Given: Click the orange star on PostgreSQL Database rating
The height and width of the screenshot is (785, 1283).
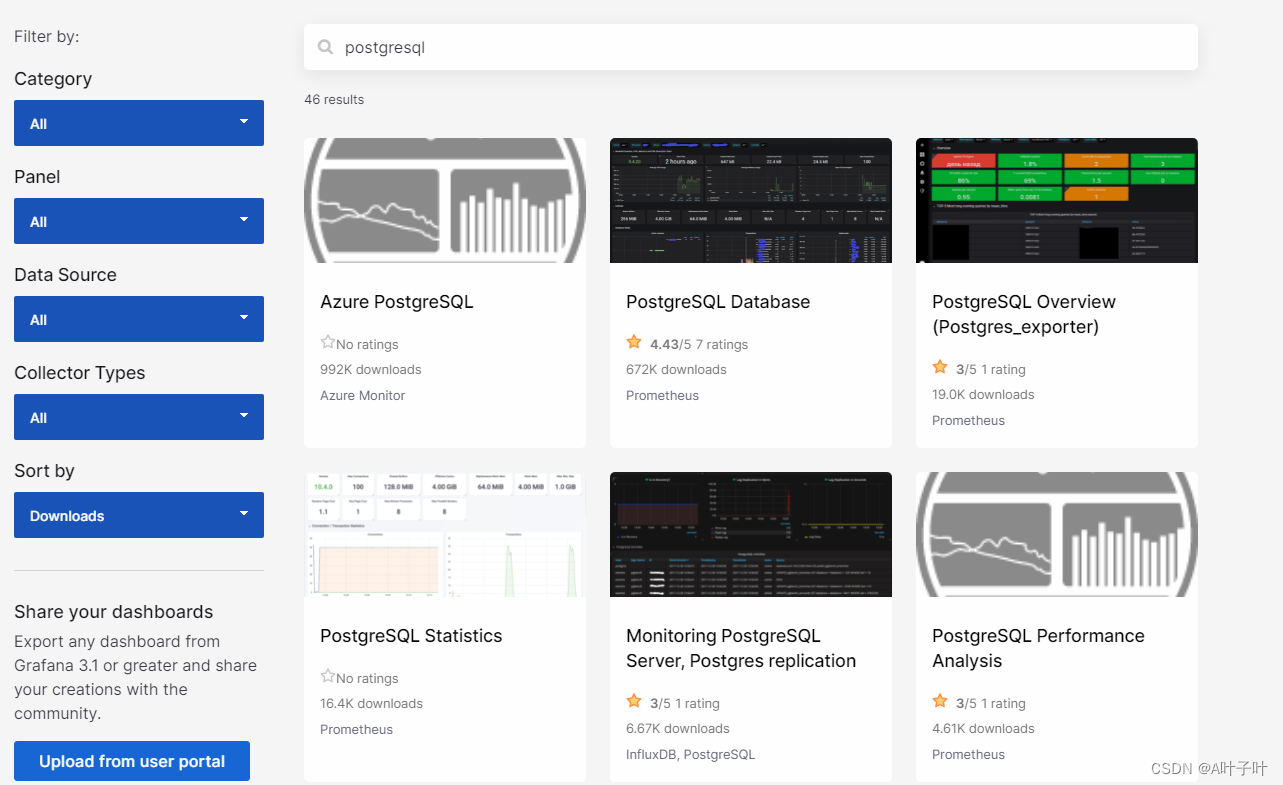Looking at the screenshot, I should [x=633, y=343].
